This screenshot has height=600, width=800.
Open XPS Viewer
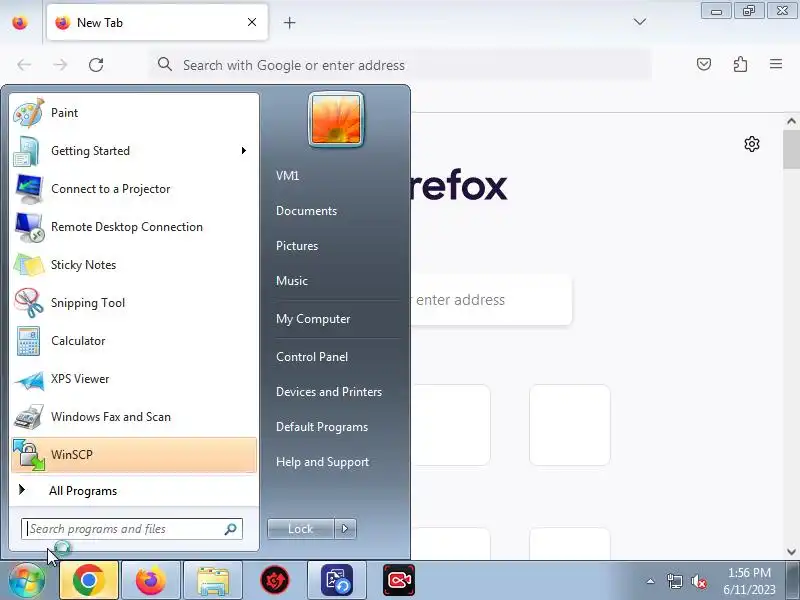tap(134, 379)
